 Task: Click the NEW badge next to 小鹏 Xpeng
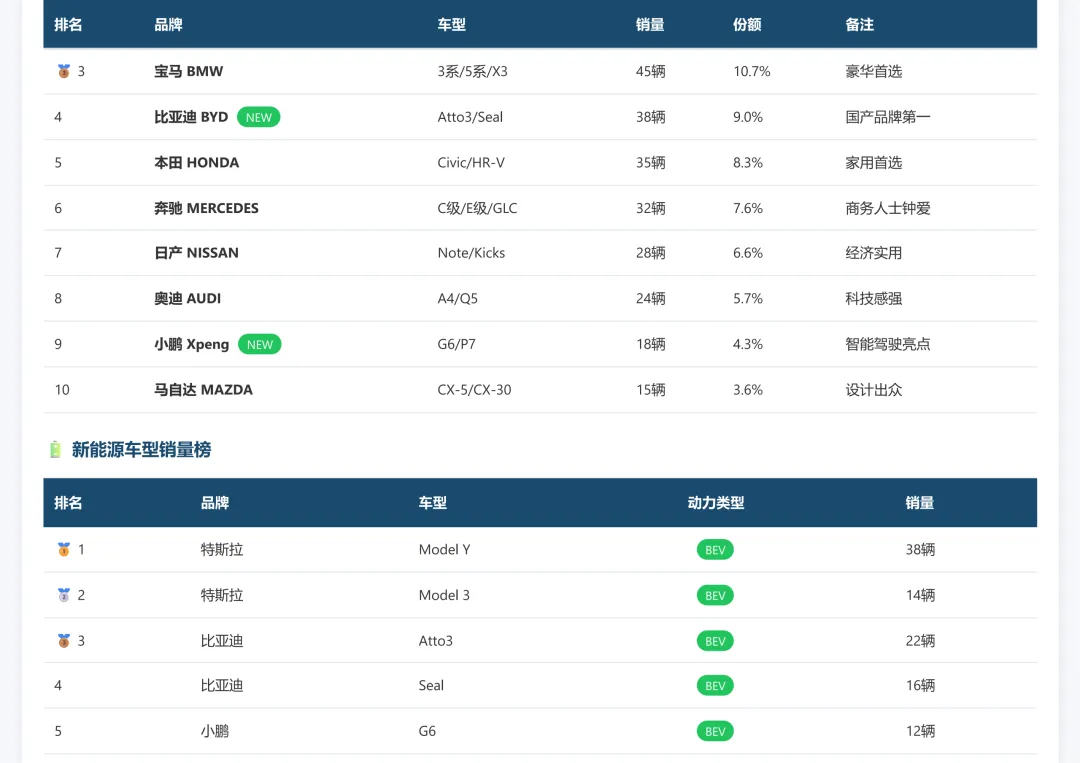(x=260, y=344)
